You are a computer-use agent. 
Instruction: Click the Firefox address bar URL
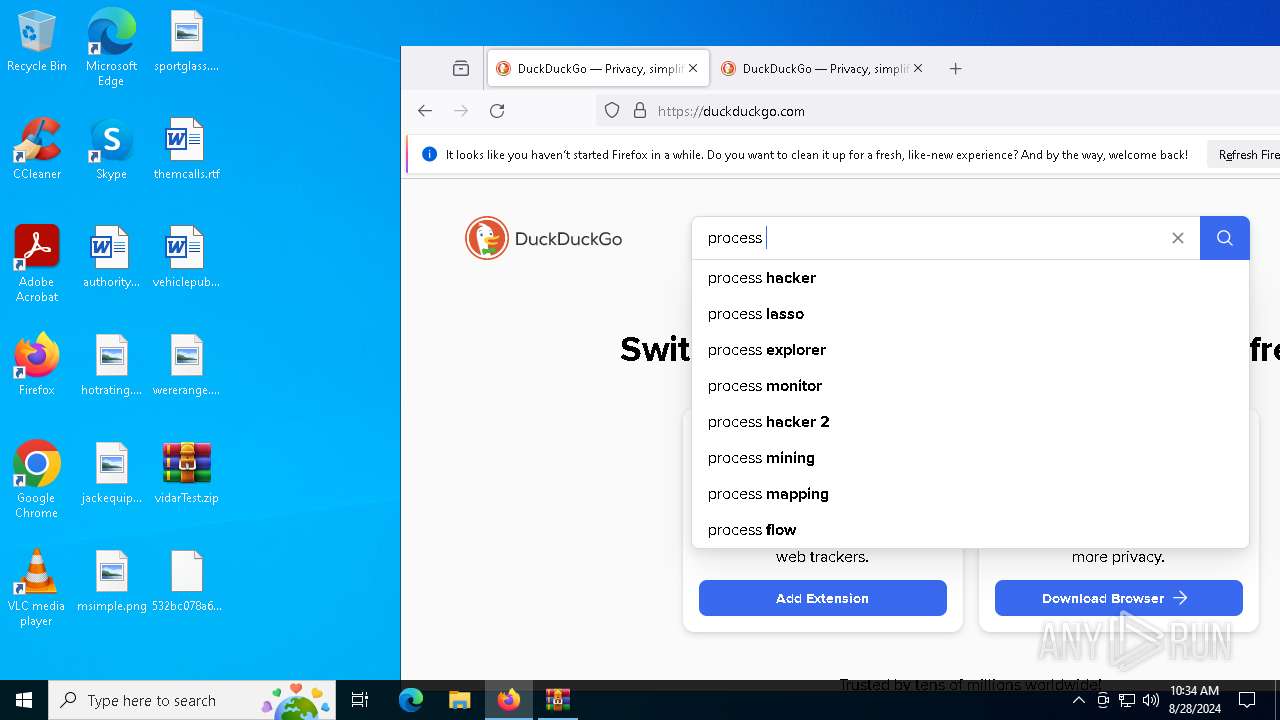(731, 111)
